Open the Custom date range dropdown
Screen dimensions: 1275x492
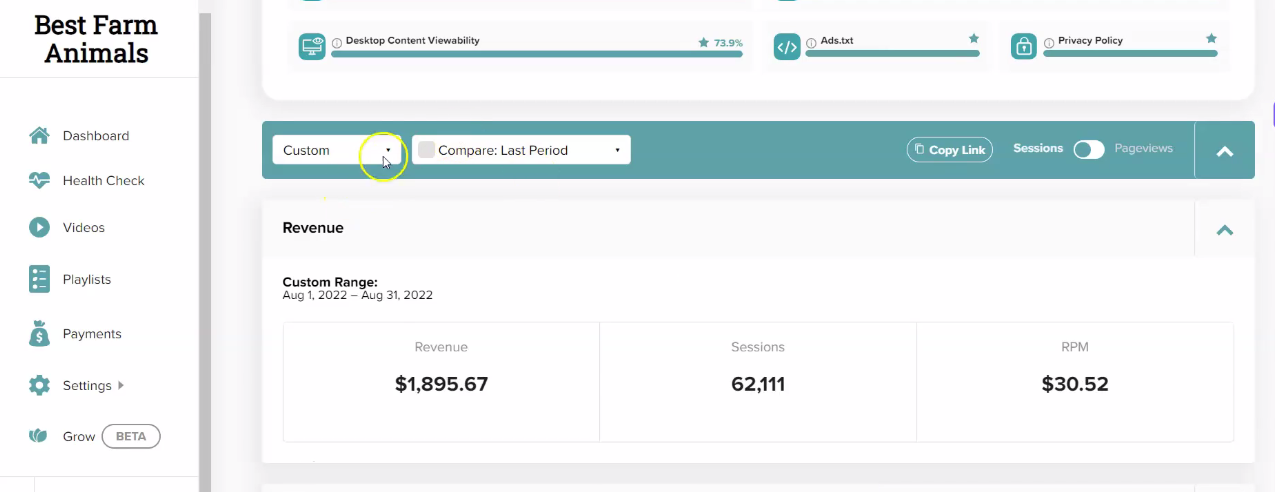(337, 150)
